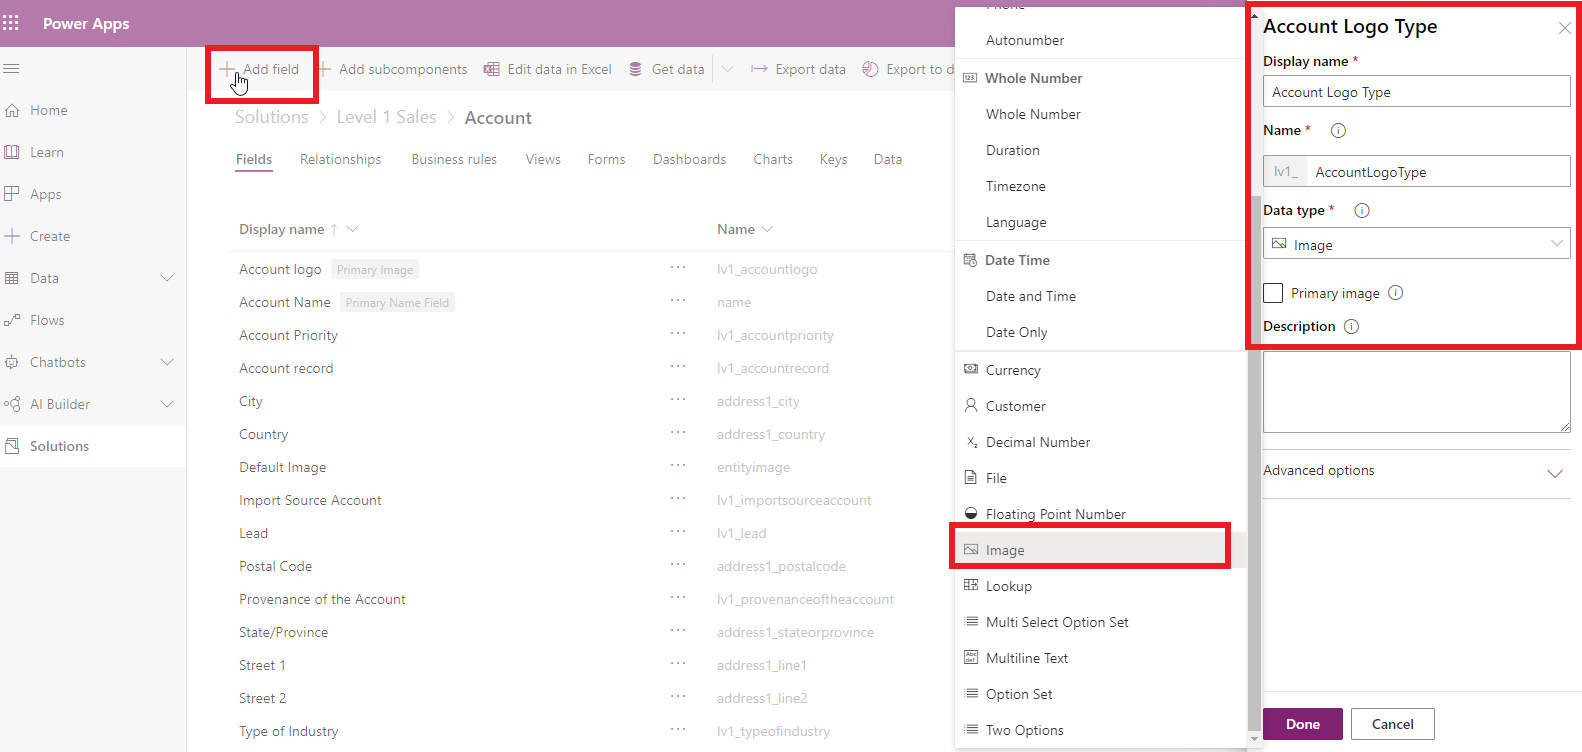1582x752 pixels.
Task: Switch to the Business rules tab
Action: 454,159
